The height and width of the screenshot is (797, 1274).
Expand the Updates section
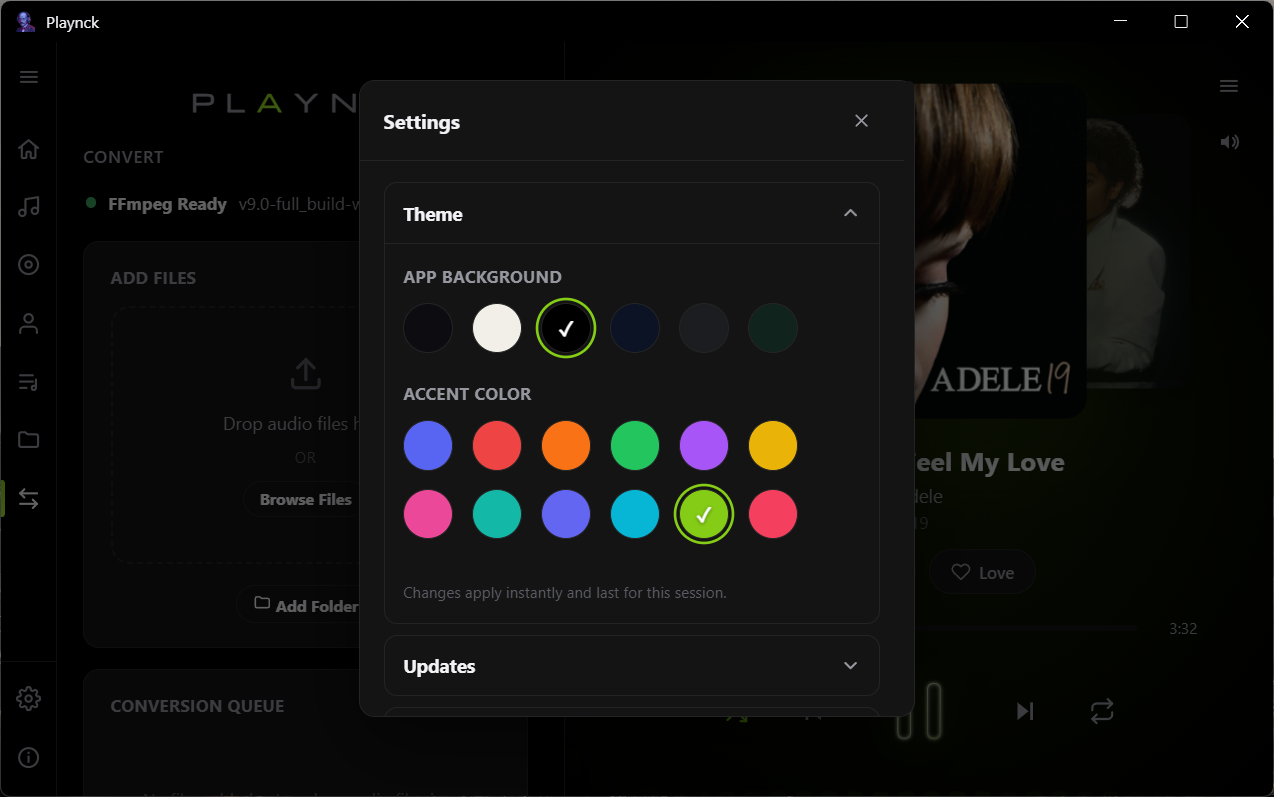tap(850, 666)
